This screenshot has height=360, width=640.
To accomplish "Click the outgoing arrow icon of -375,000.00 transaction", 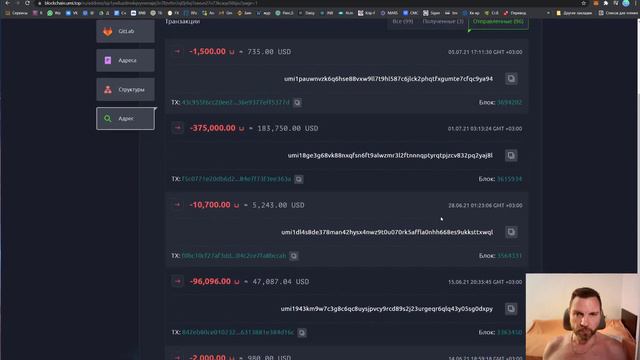I will pos(177,128).
